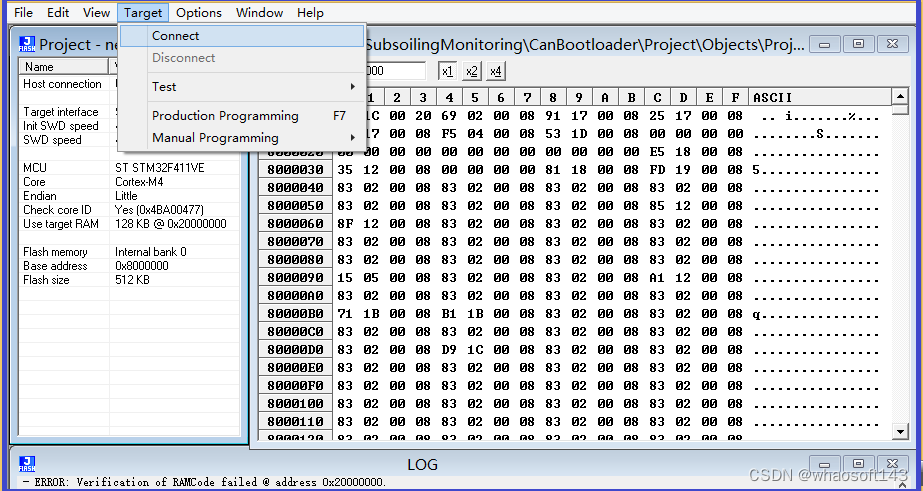Maximize the hex data window
This screenshot has height=491, width=923.
click(858, 44)
